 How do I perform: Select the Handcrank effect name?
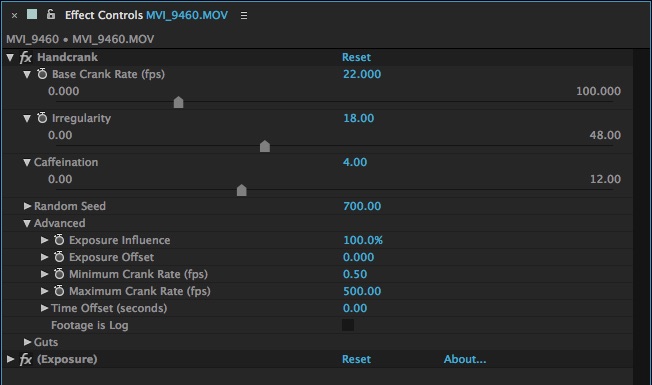[x=67, y=57]
